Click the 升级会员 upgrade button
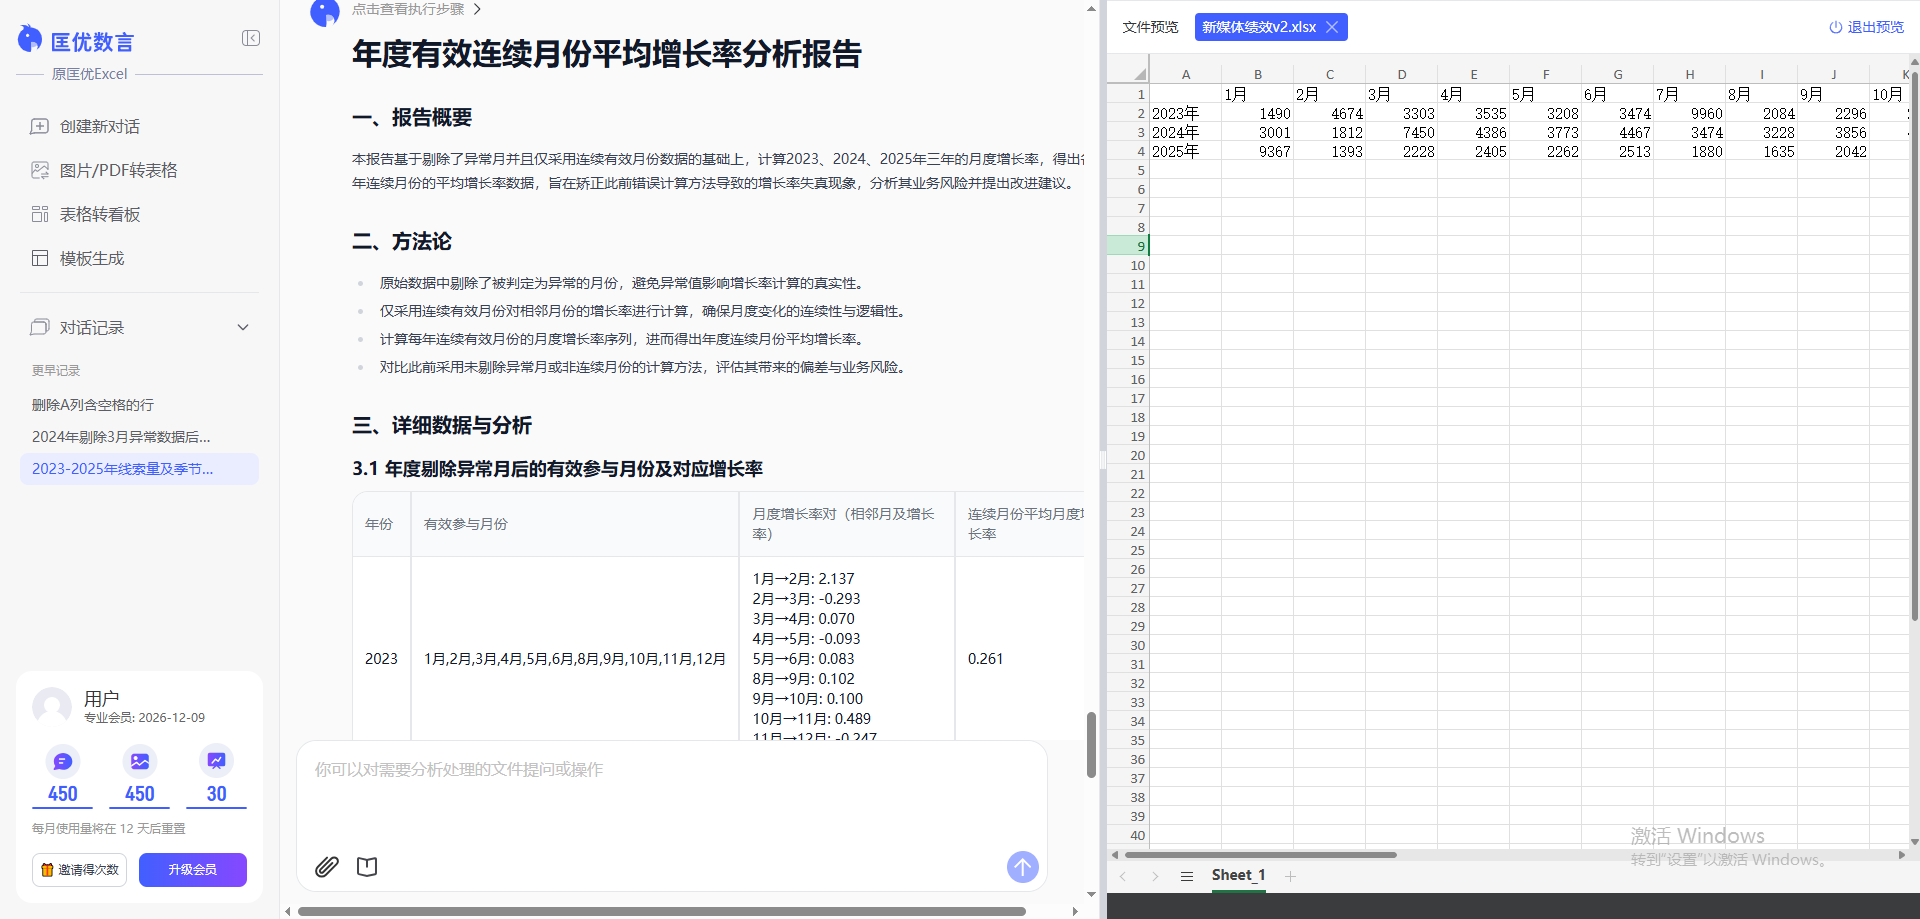Viewport: 1920px width, 919px height. coord(192,869)
